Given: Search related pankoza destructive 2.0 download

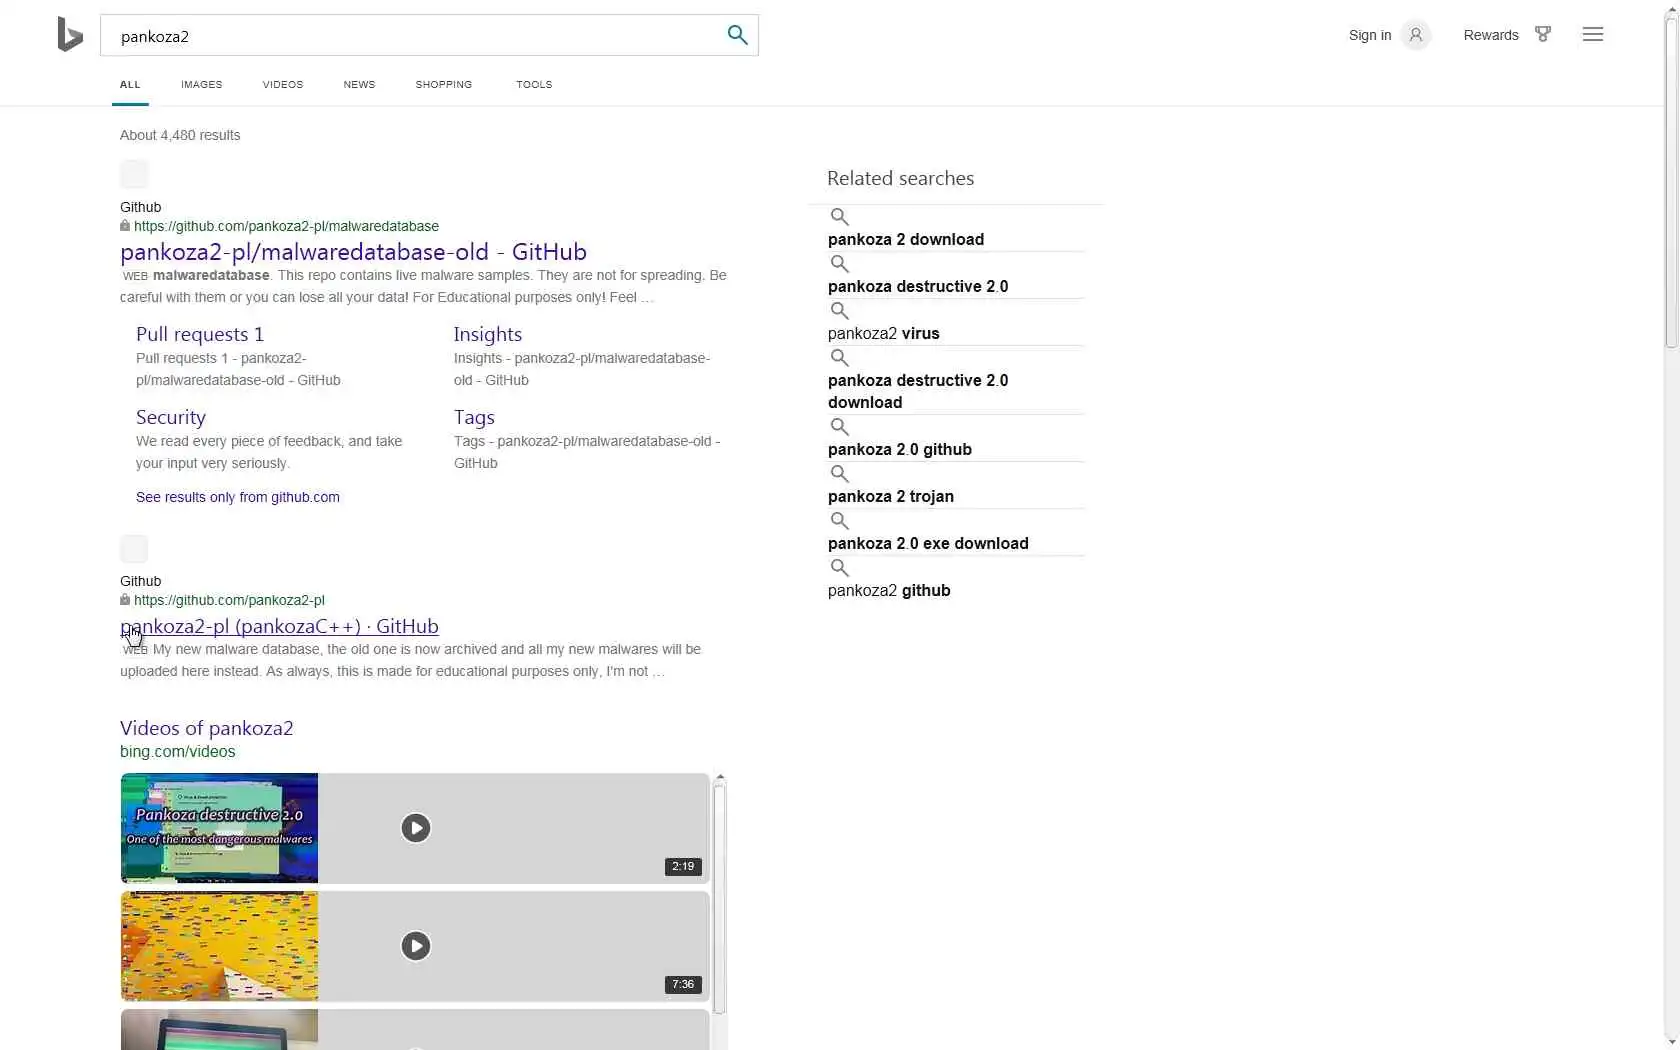Looking at the screenshot, I should tap(917, 391).
